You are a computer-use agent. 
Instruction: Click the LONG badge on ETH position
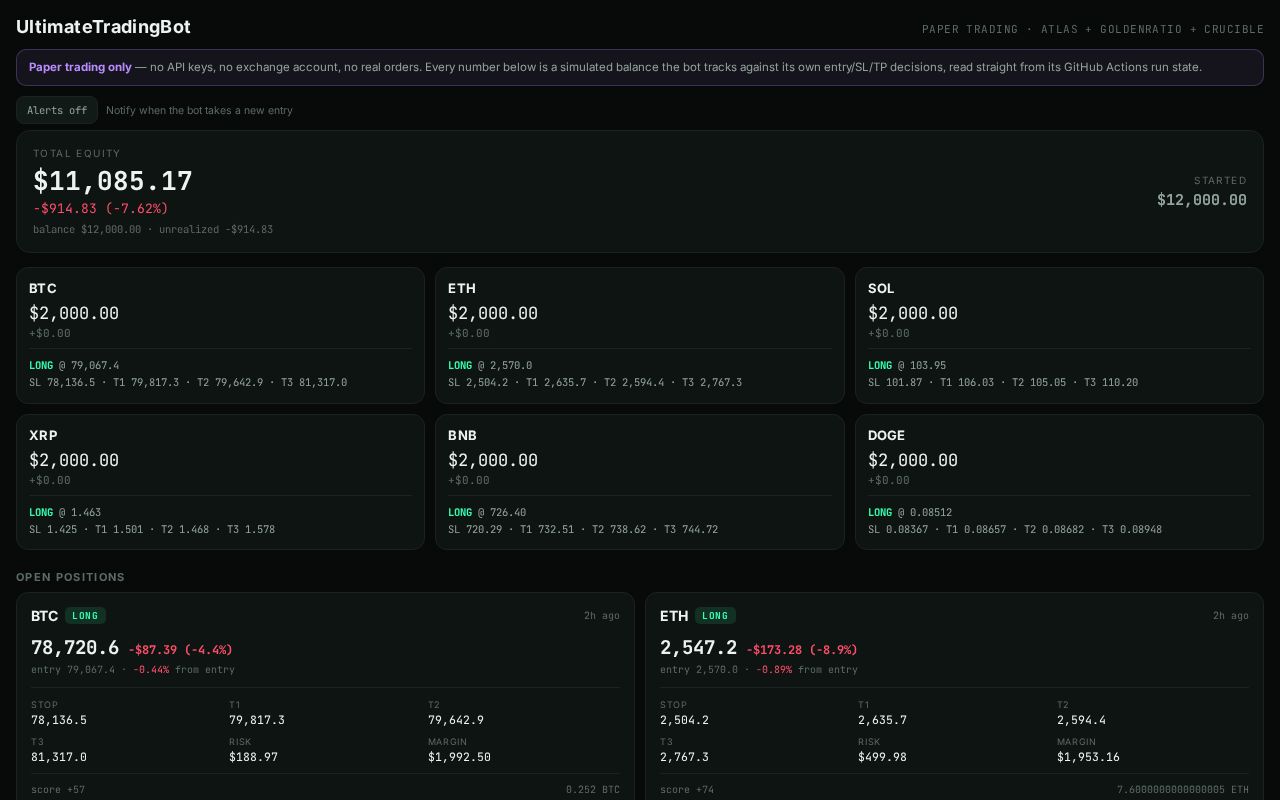coord(714,616)
